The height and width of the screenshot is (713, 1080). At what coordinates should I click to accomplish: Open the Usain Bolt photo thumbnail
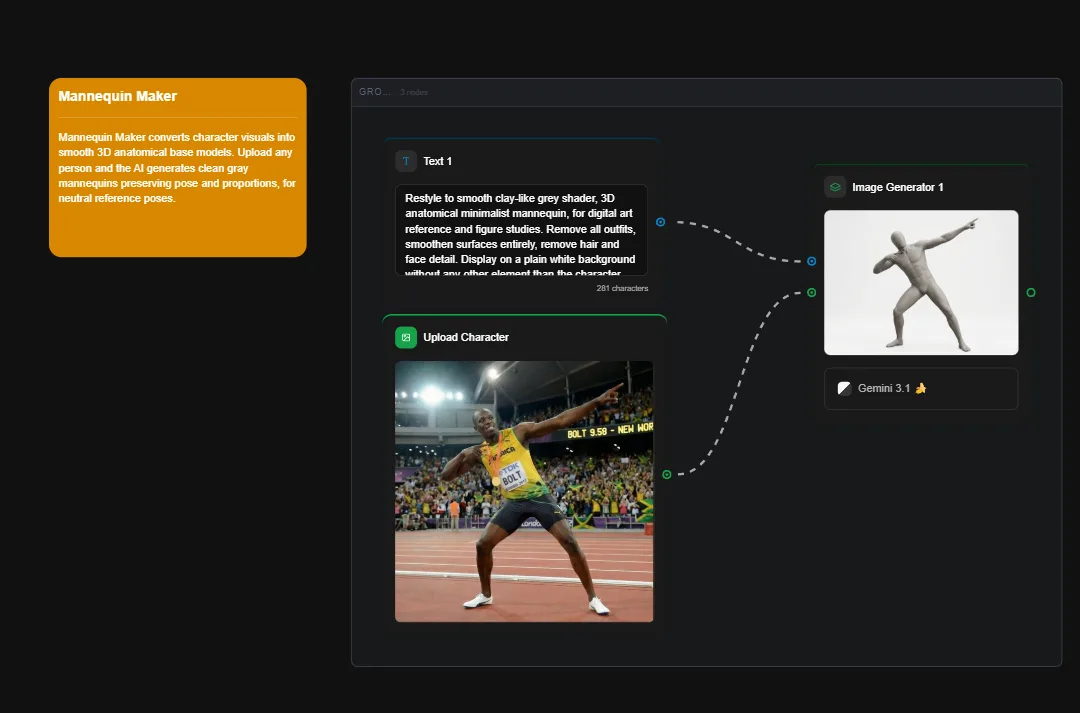click(x=523, y=490)
